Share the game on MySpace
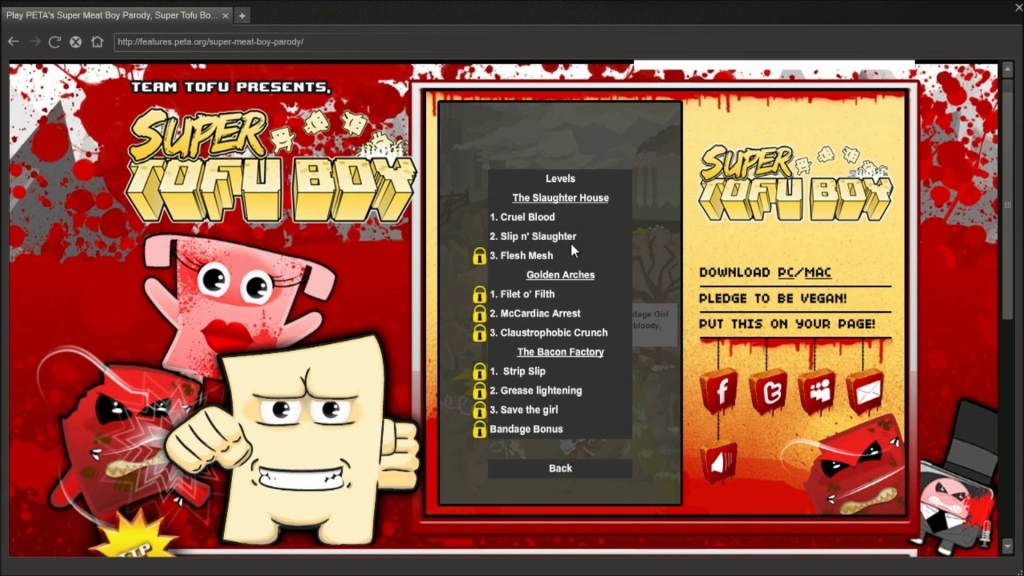The width and height of the screenshot is (1024, 576). coord(817,392)
